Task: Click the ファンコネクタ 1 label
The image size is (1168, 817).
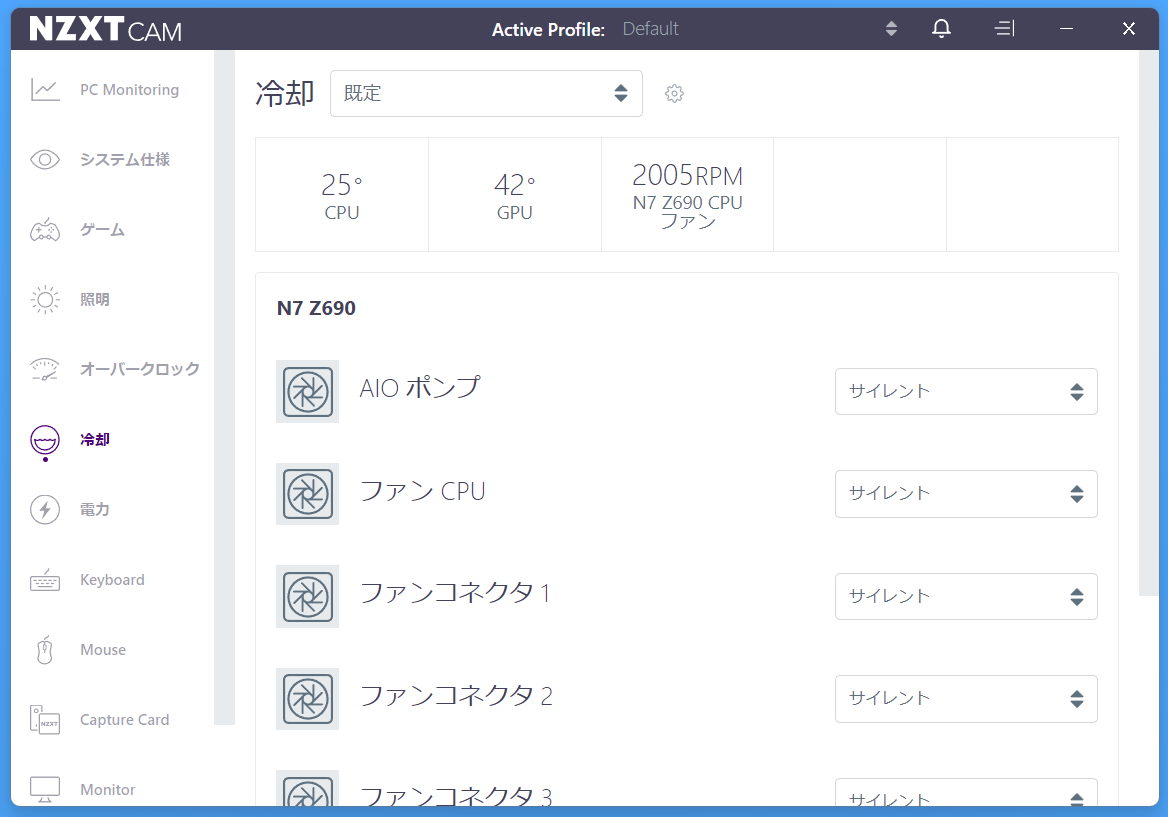Action: click(455, 593)
